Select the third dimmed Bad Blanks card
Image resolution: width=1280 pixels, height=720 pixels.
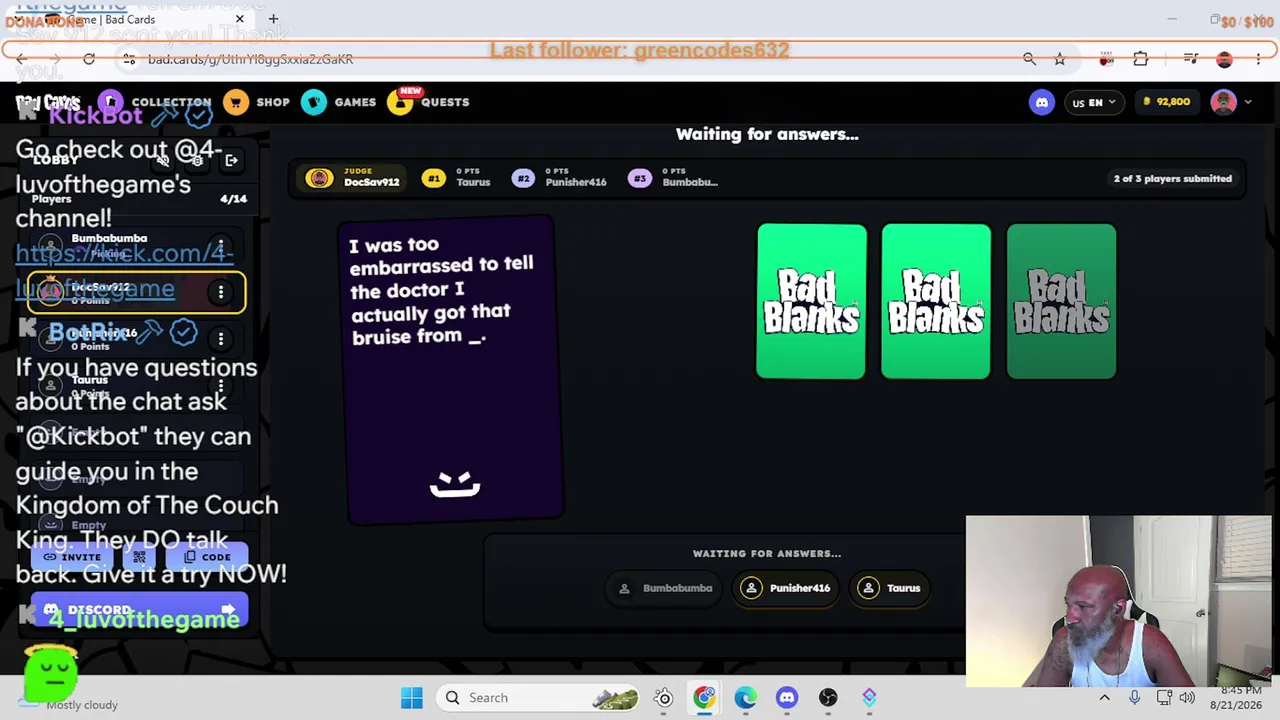1061,301
